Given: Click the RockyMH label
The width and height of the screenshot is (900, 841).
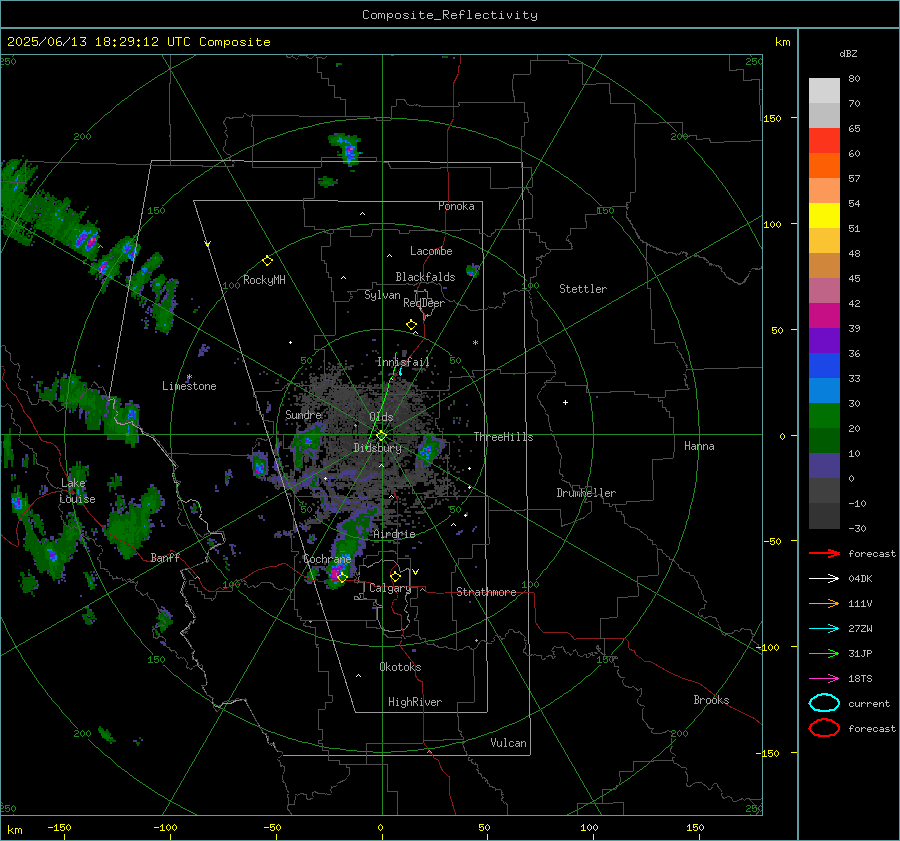Looking at the screenshot, I should click(x=264, y=280).
